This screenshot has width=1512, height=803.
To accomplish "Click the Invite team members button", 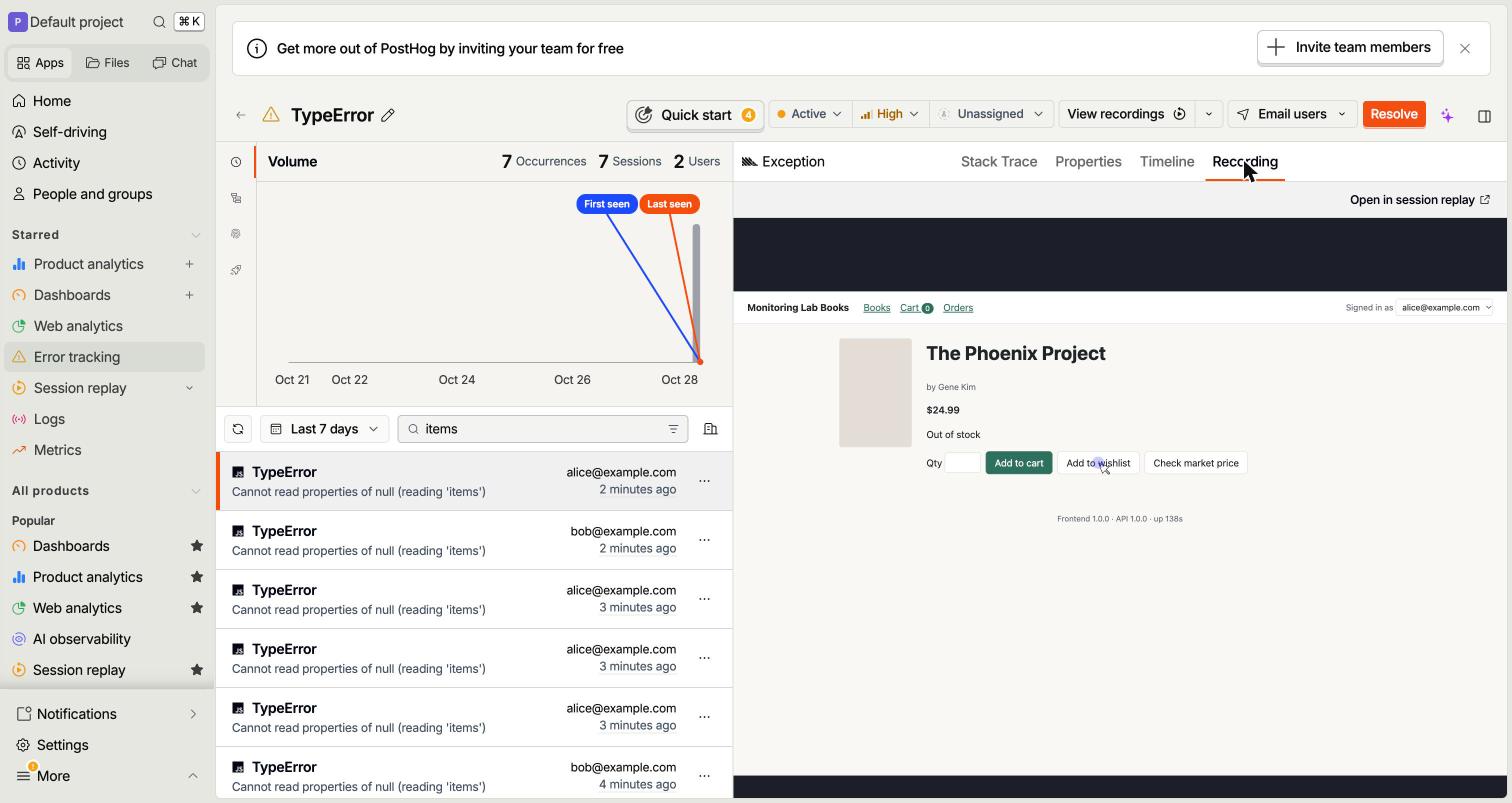I will 1350,48.
